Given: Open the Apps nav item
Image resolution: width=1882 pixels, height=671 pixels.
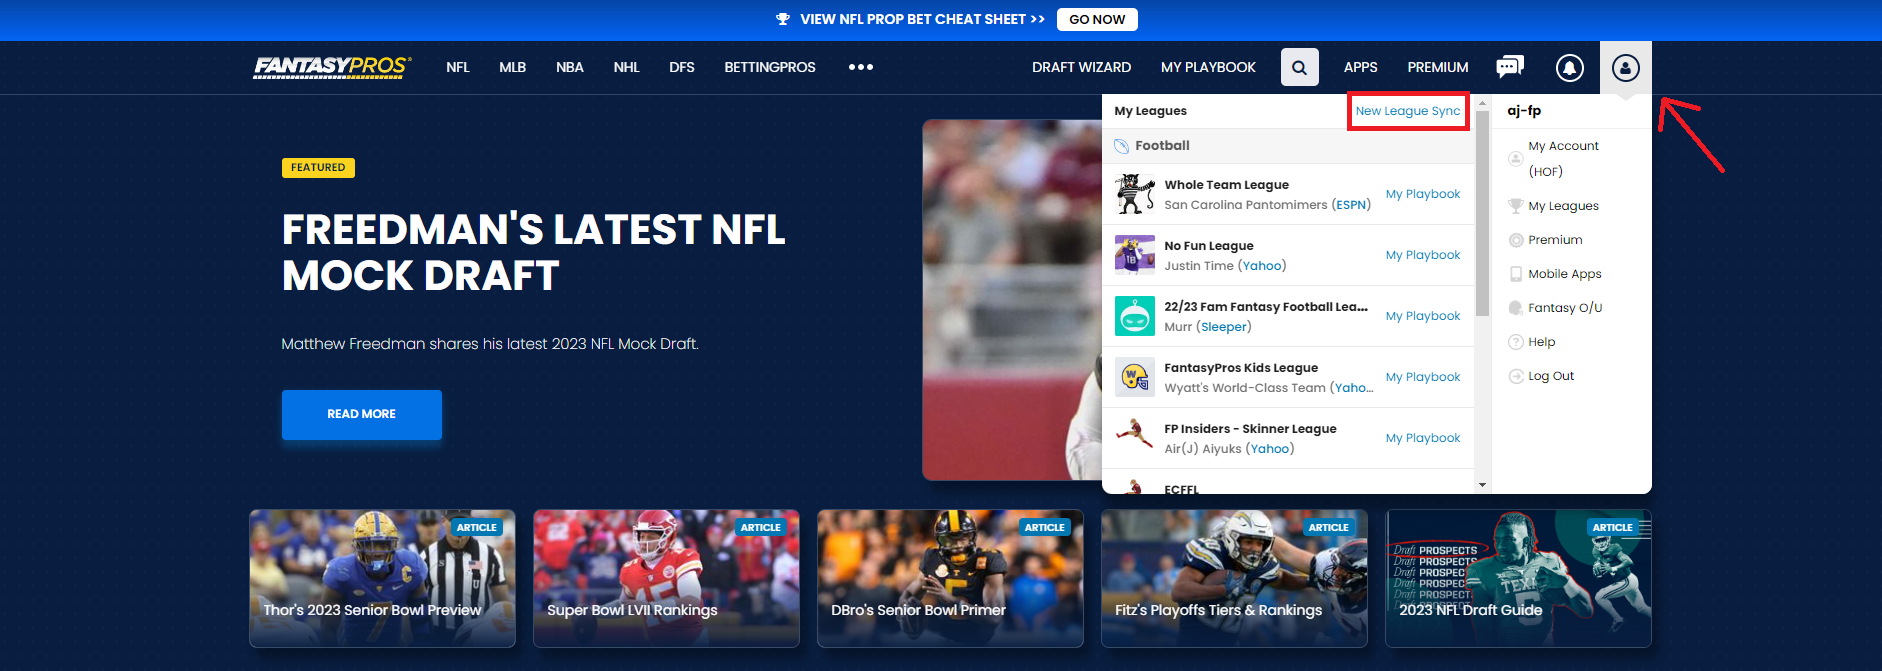Looking at the screenshot, I should point(1360,67).
